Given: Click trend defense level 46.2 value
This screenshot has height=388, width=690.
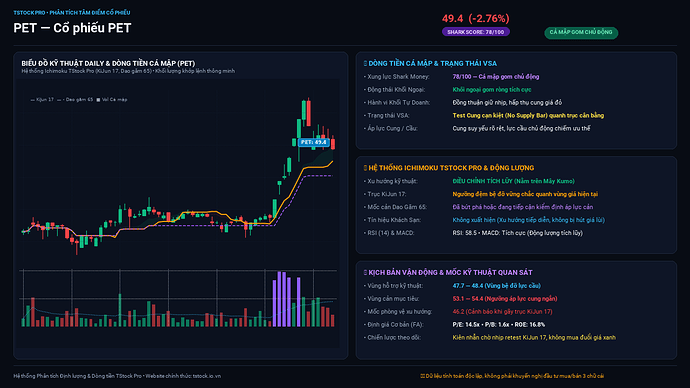Looking at the screenshot, I should 503,311.
